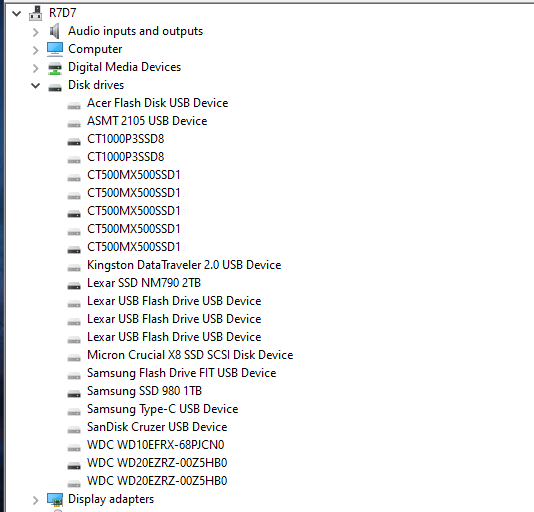534x512 pixels.
Task: Click the Disk drives category icon
Action: [x=55, y=87]
